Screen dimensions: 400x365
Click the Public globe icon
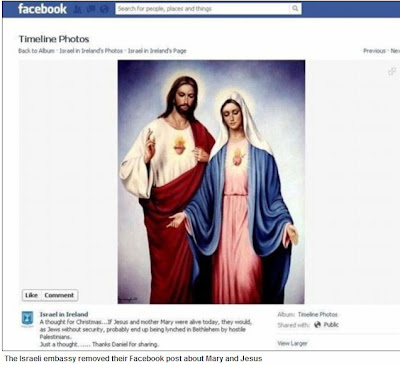coord(317,325)
